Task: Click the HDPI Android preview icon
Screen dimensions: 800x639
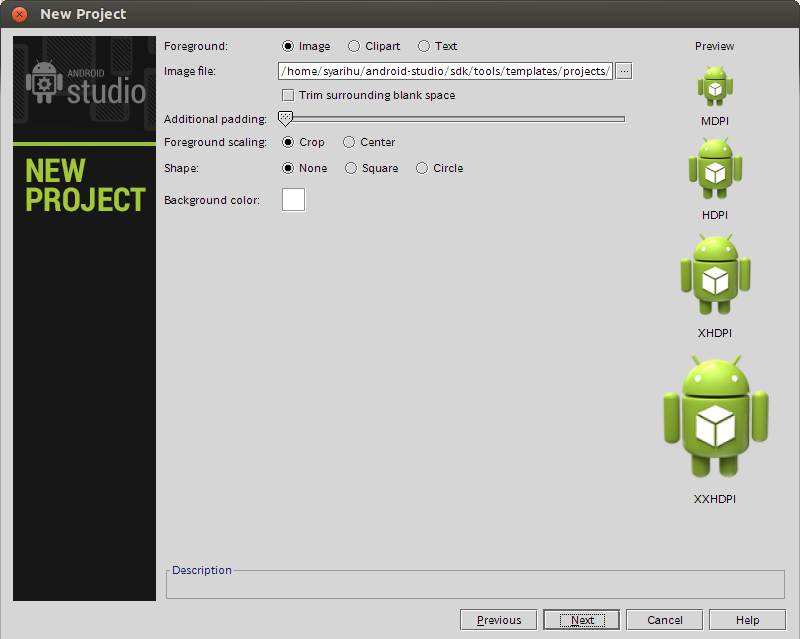Action: [x=715, y=168]
